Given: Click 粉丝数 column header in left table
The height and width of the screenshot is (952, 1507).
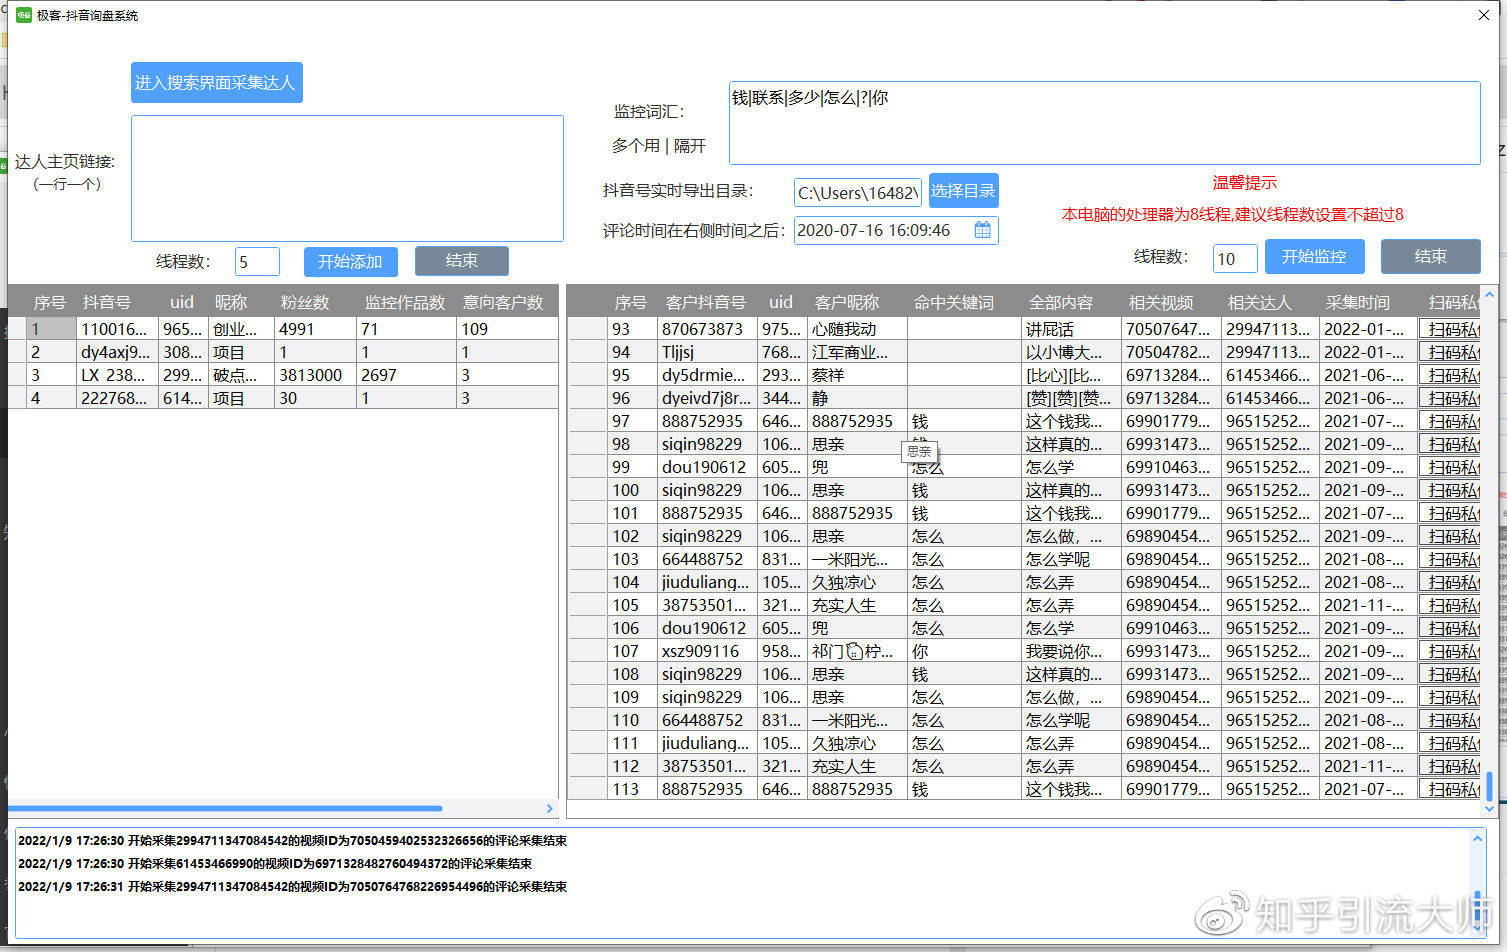Looking at the screenshot, I should pos(305,302).
